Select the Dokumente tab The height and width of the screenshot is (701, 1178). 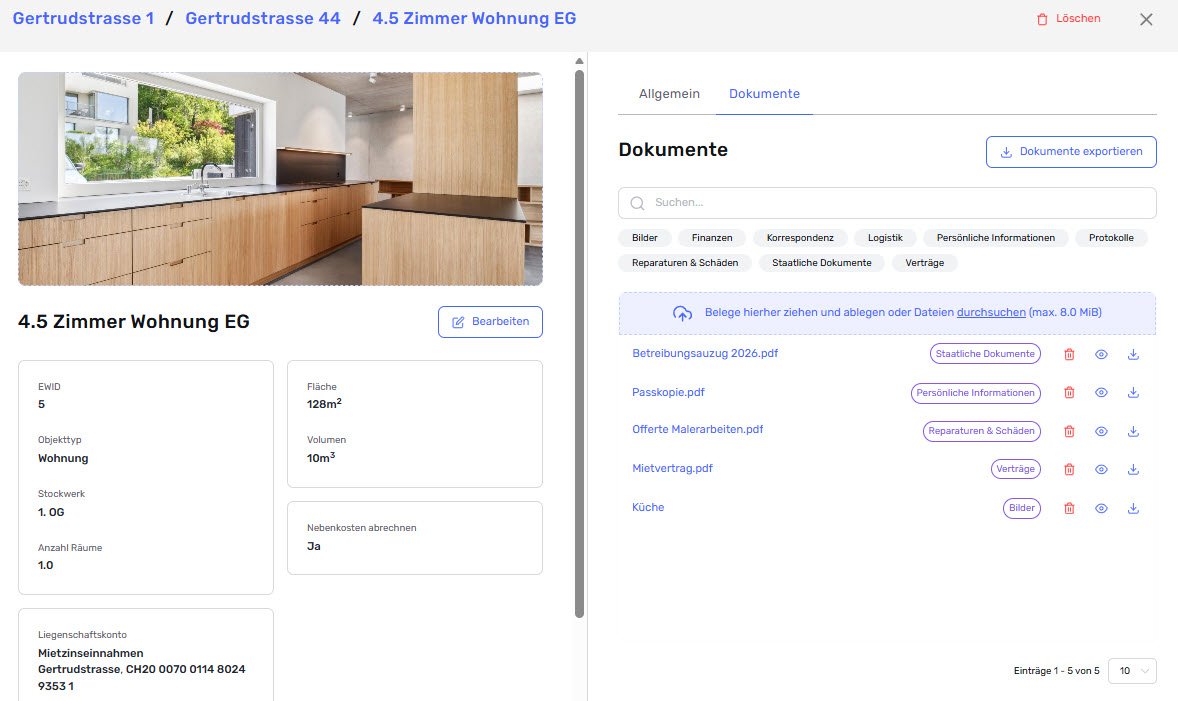point(764,94)
